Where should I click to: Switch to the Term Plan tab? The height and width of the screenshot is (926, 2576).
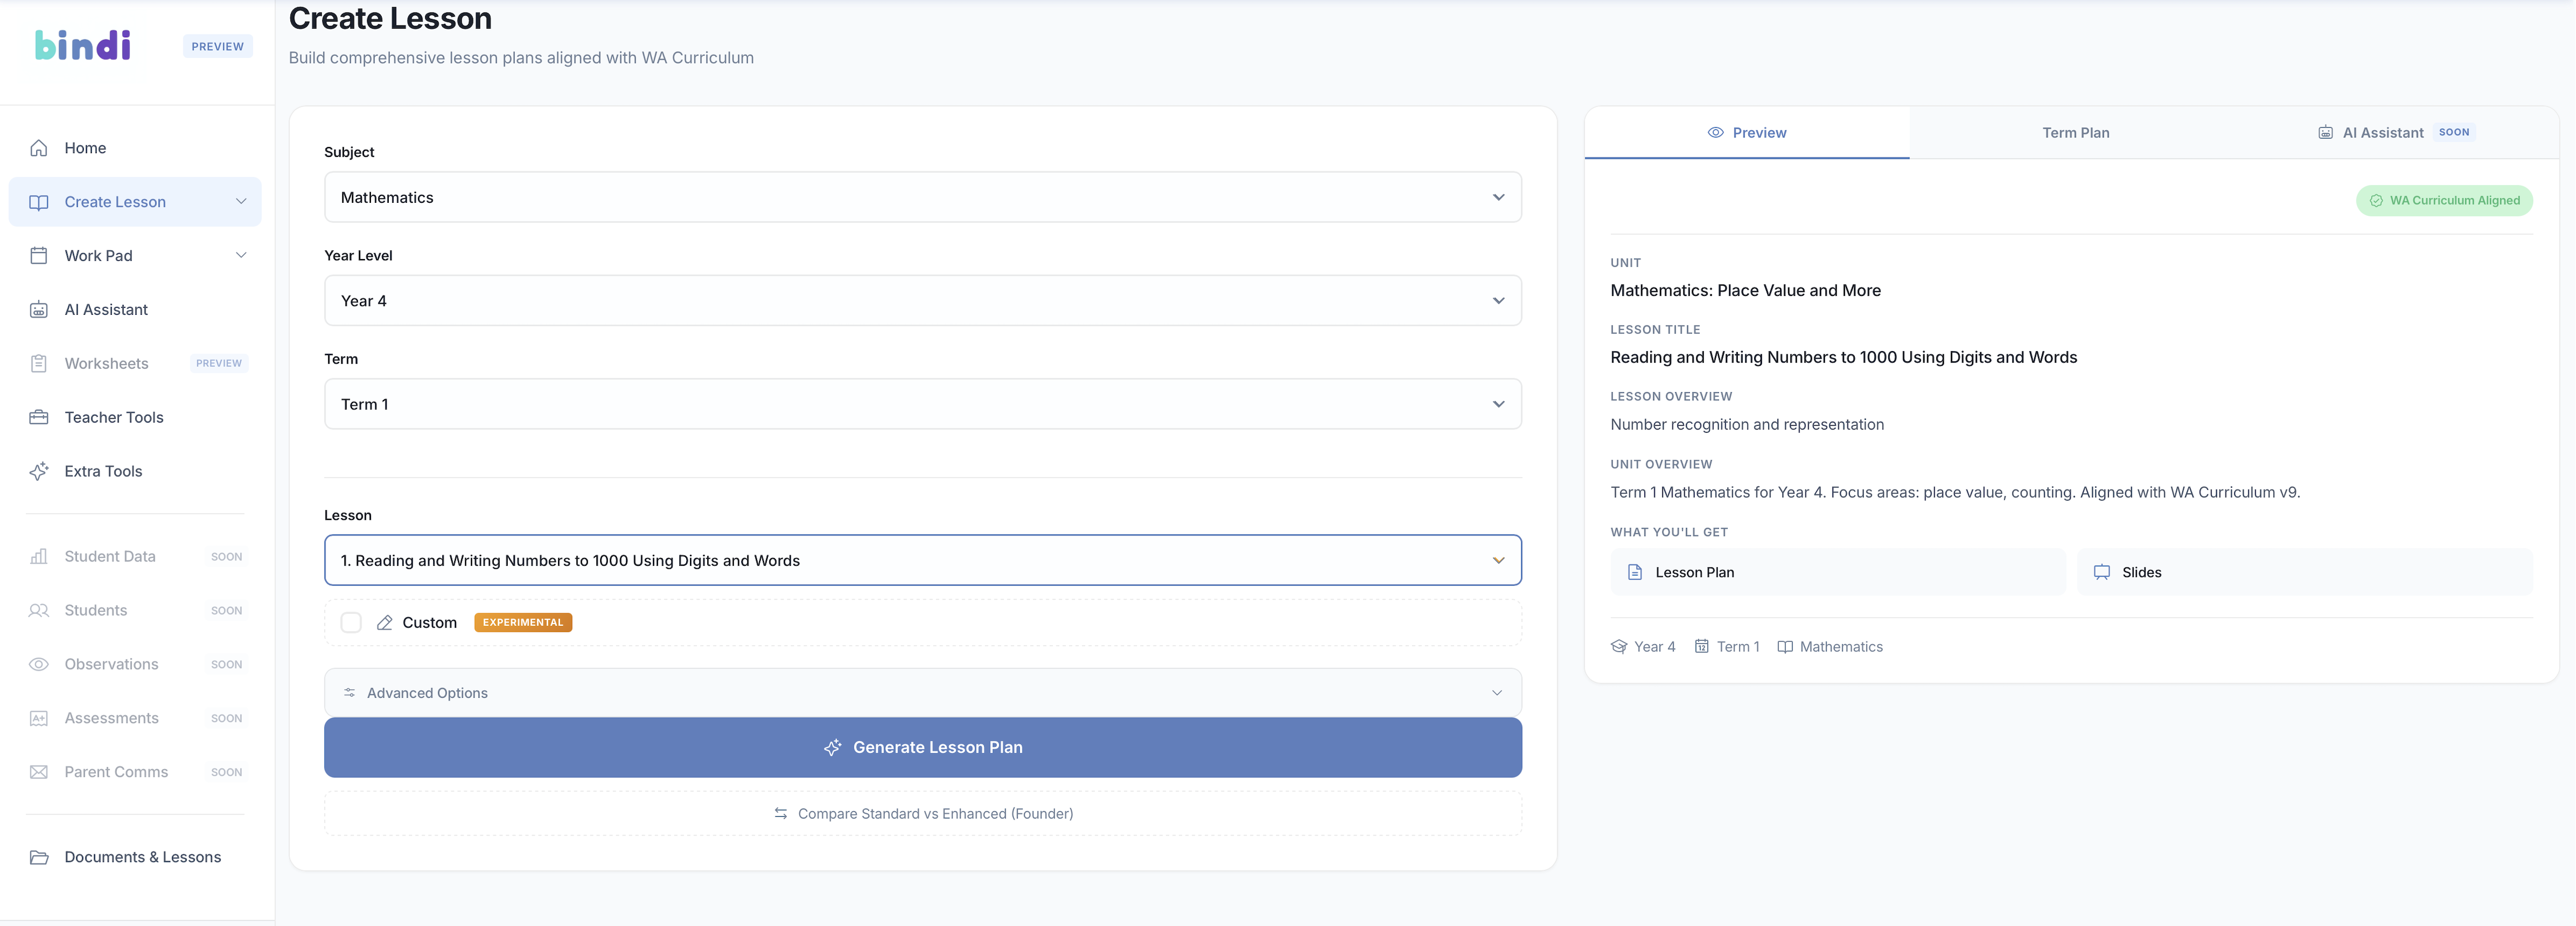click(2075, 132)
